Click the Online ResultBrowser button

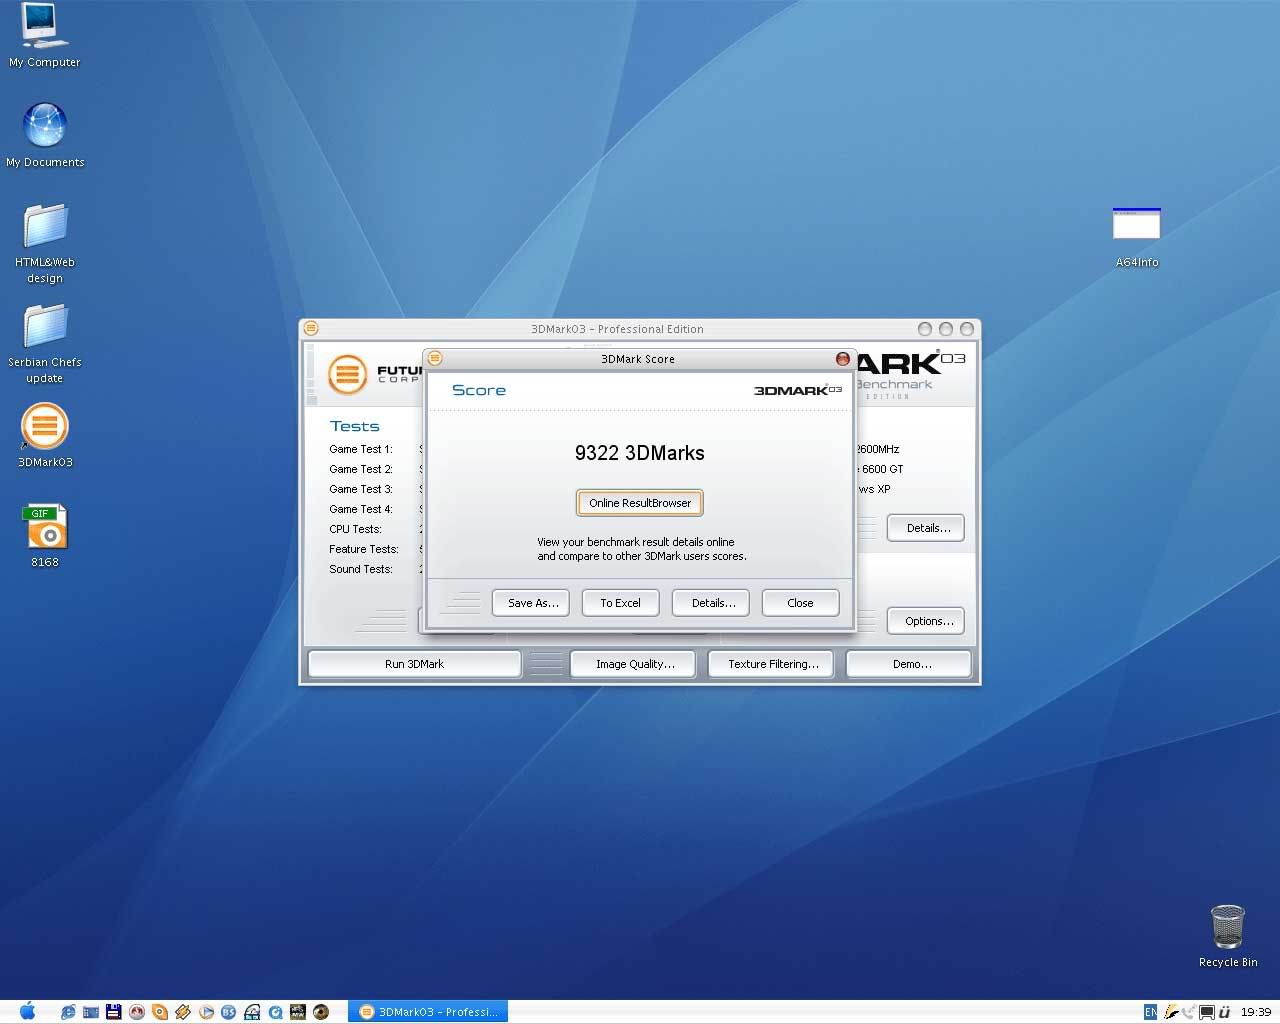point(640,503)
